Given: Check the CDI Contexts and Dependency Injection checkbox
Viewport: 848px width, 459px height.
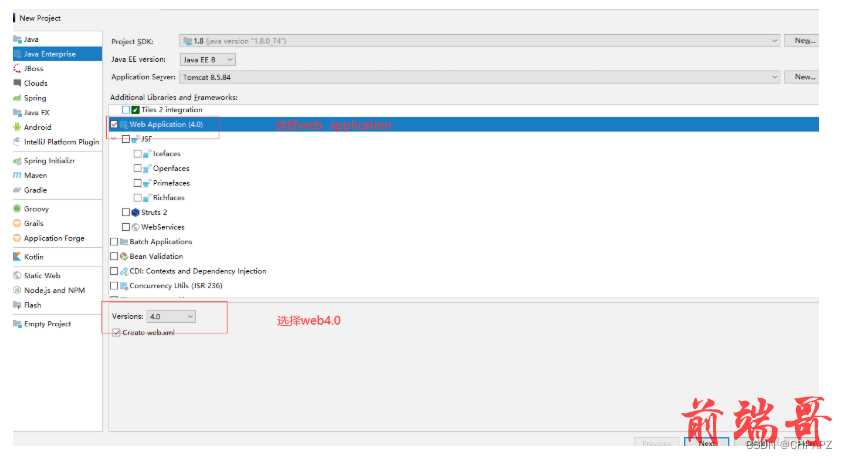Looking at the screenshot, I should [x=114, y=271].
